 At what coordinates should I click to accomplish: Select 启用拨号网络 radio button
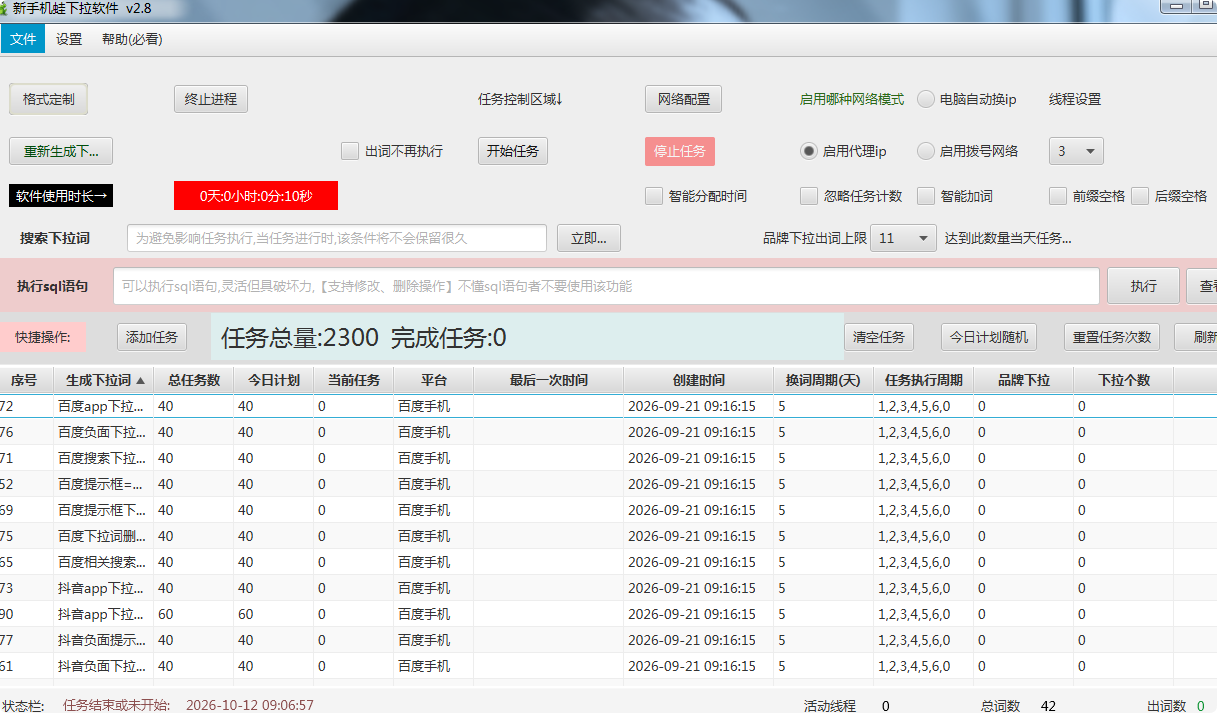tap(926, 151)
